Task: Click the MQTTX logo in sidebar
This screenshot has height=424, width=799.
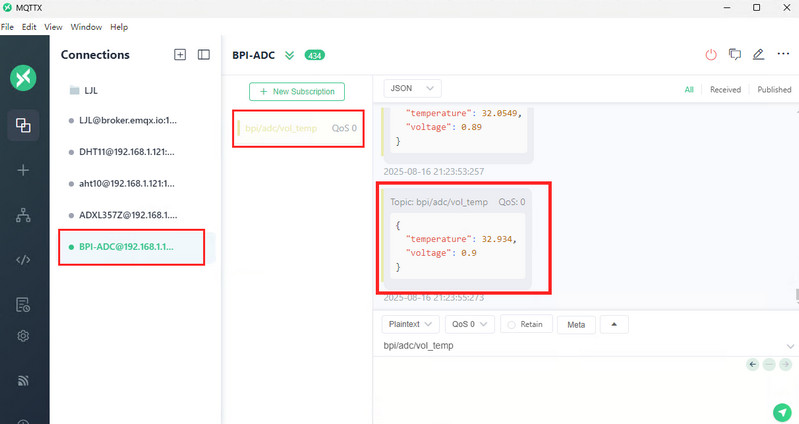Action: click(x=23, y=78)
